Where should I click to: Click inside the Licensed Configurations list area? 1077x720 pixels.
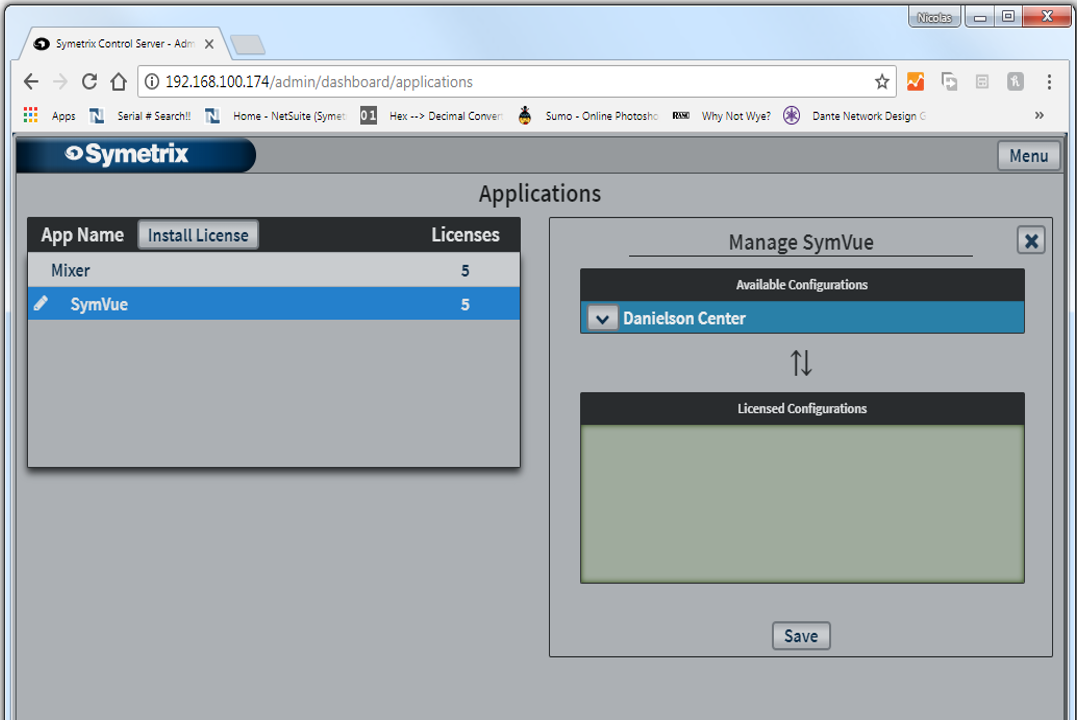click(802, 504)
